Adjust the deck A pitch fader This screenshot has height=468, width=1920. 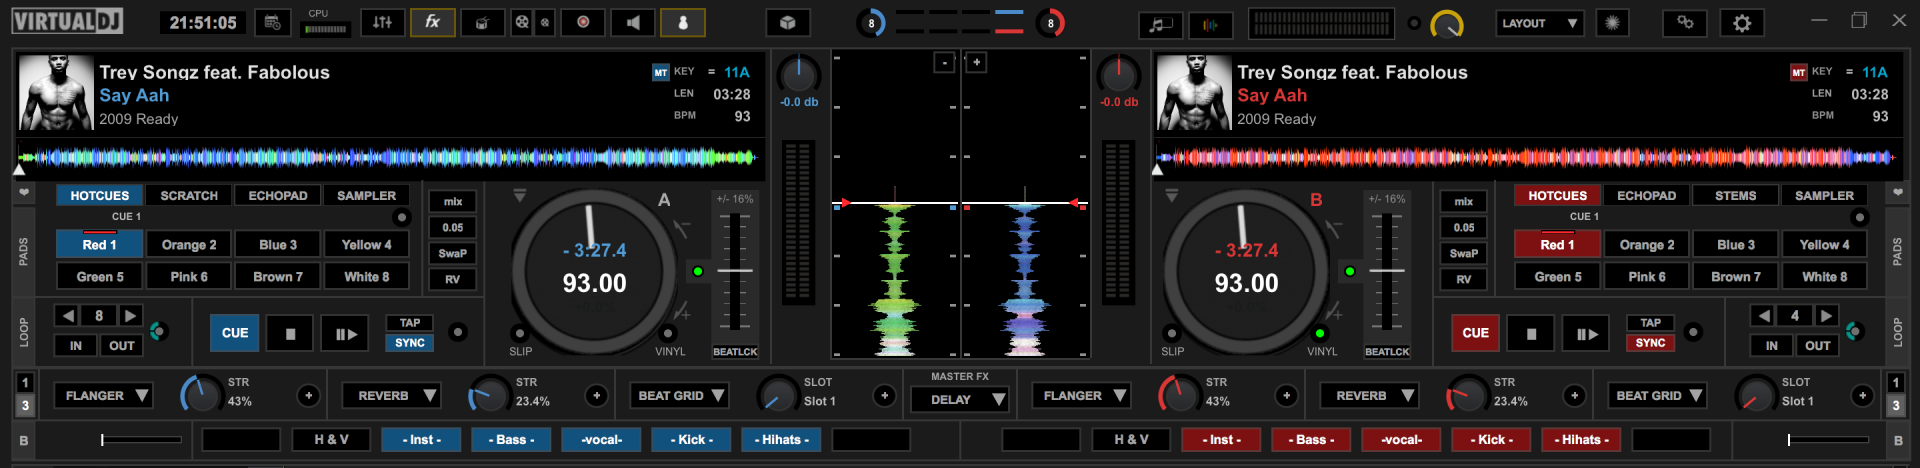(735, 271)
